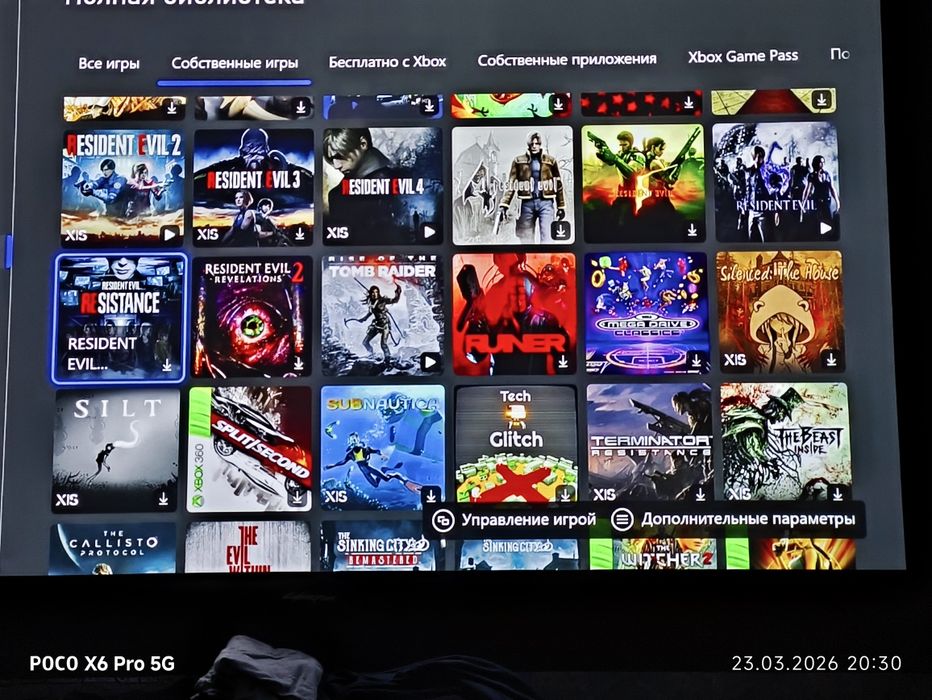
Task: Click the Дополнительные параметры menu button icon
Action: pyautogui.click(x=622, y=520)
